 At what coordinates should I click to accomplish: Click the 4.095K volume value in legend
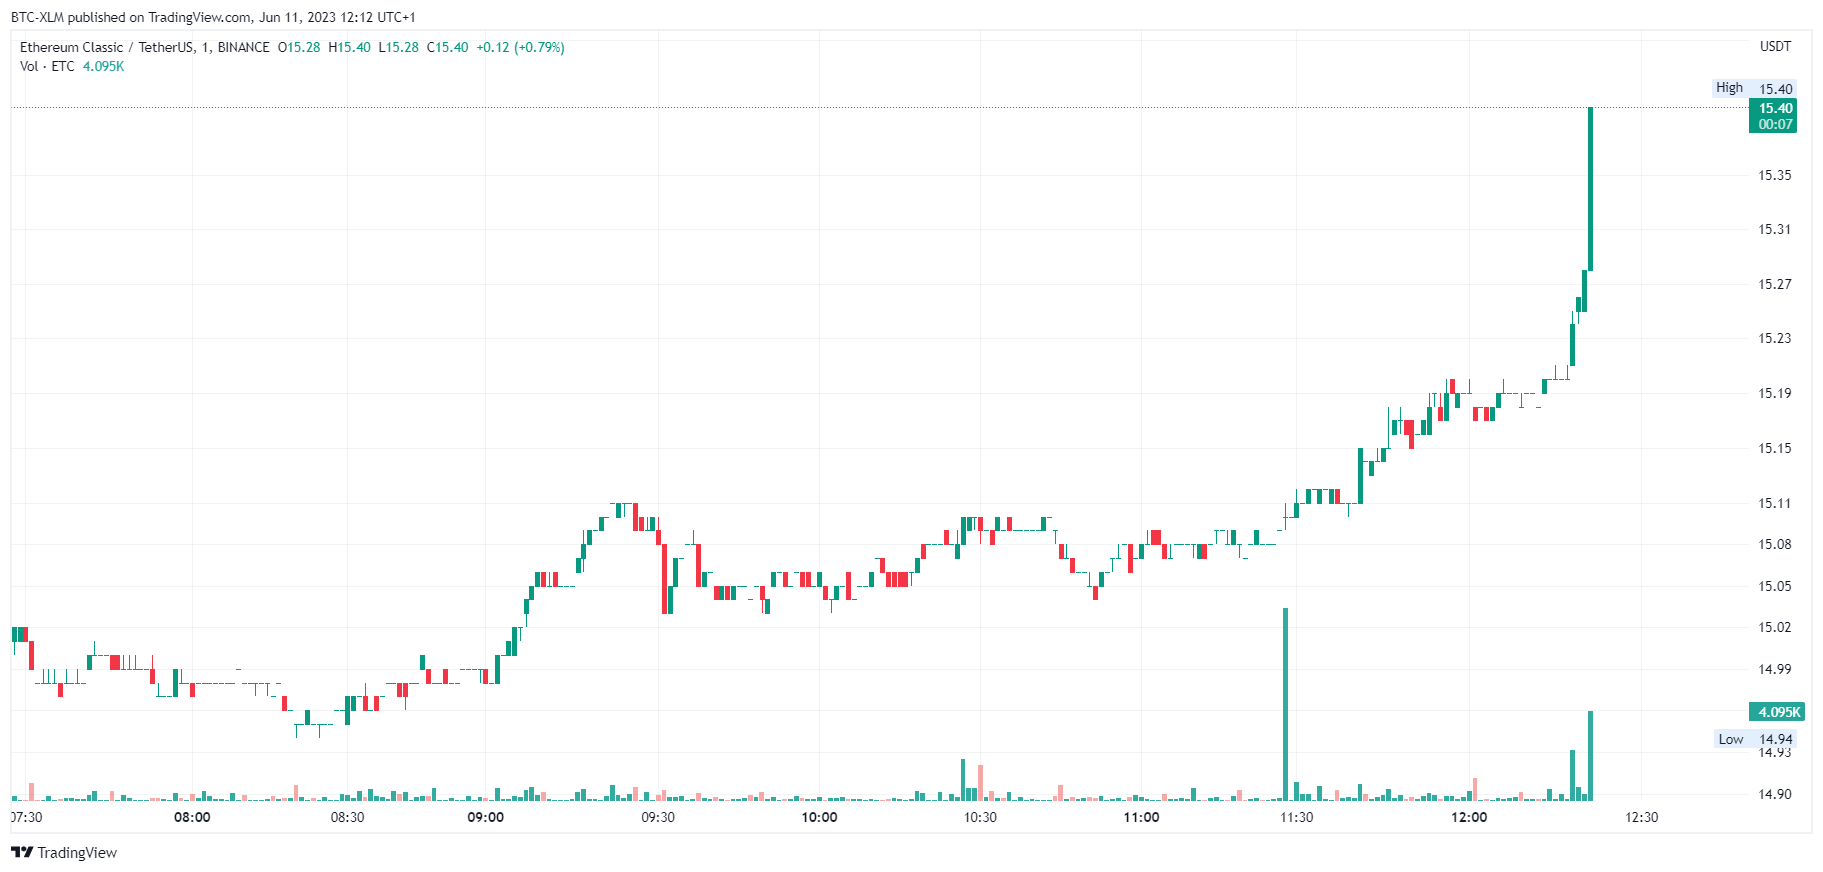coord(104,66)
